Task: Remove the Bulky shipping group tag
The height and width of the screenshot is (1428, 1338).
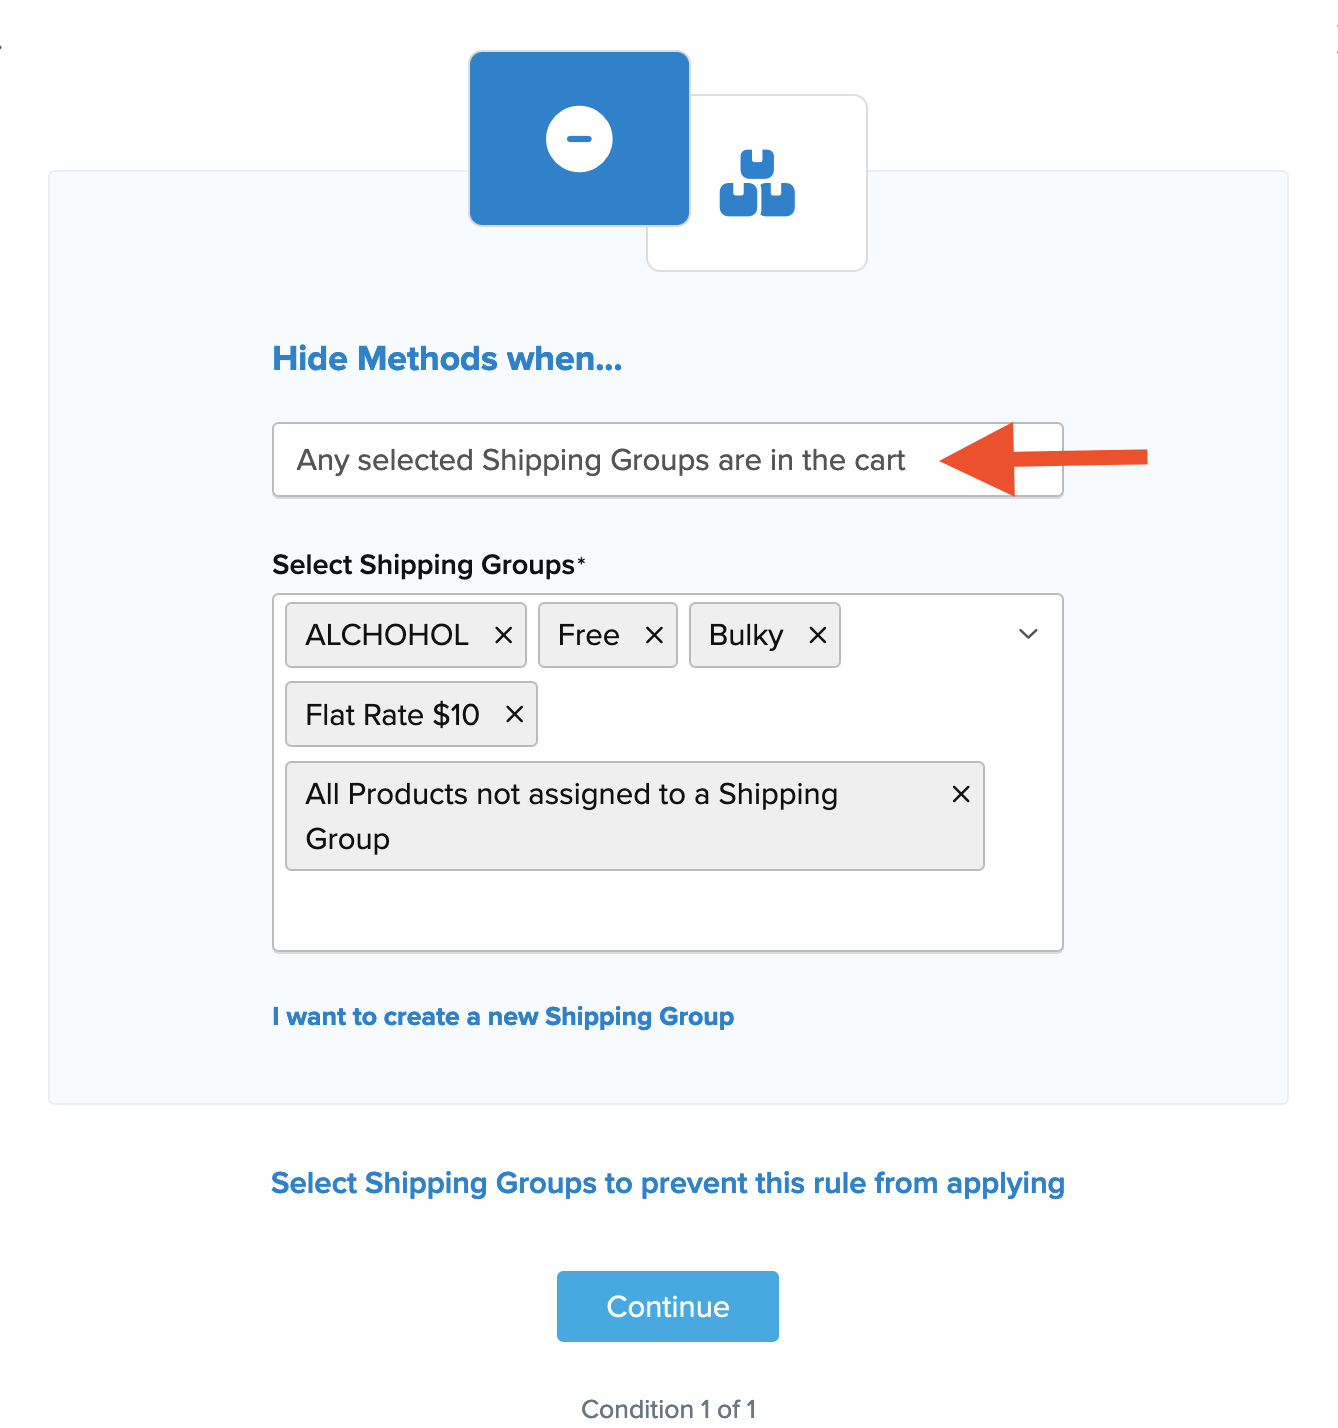Action: coord(818,635)
